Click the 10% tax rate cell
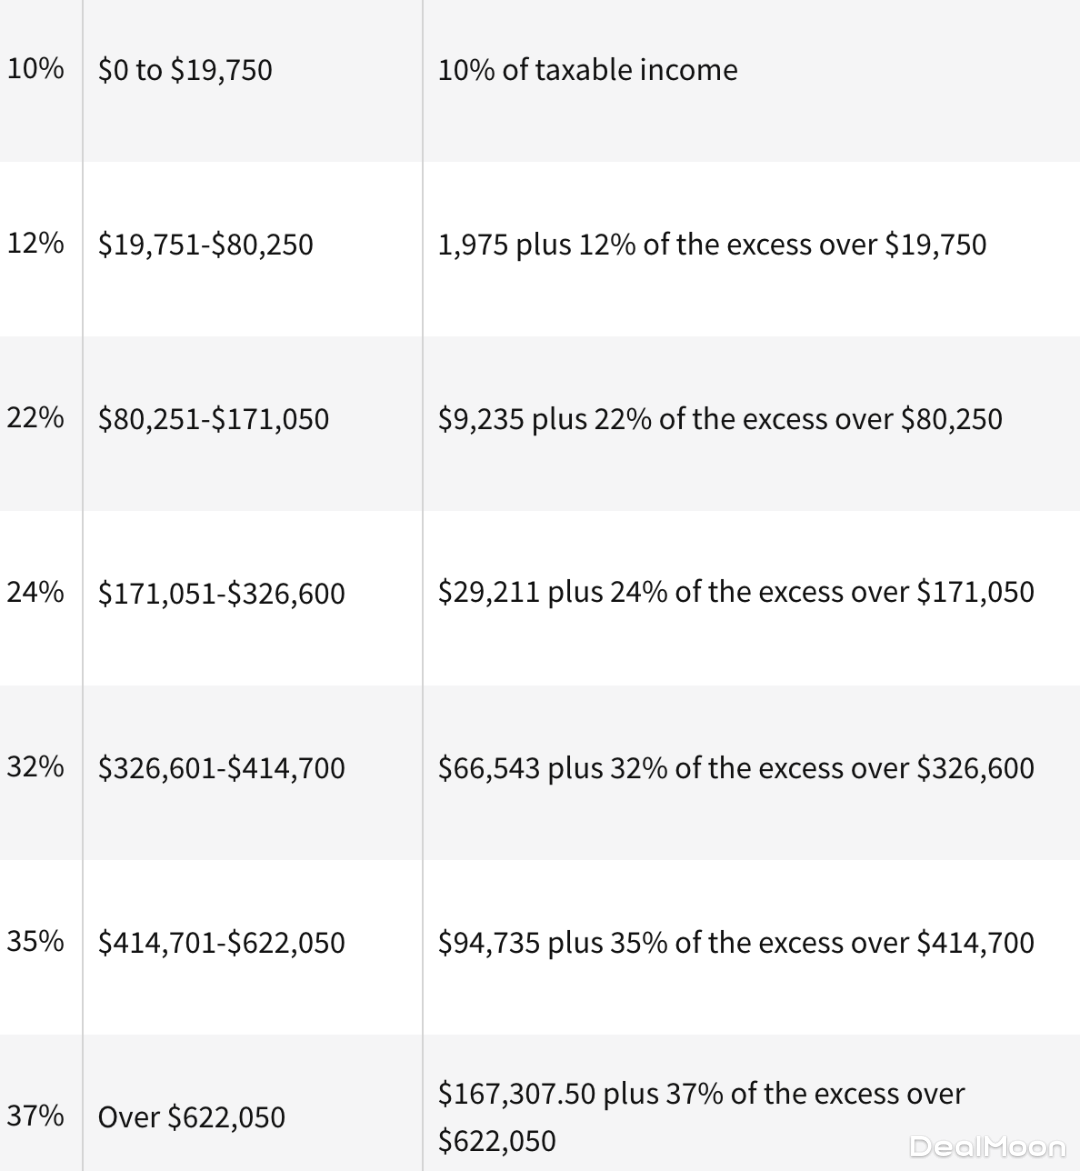This screenshot has width=1080, height=1171. click(35, 69)
